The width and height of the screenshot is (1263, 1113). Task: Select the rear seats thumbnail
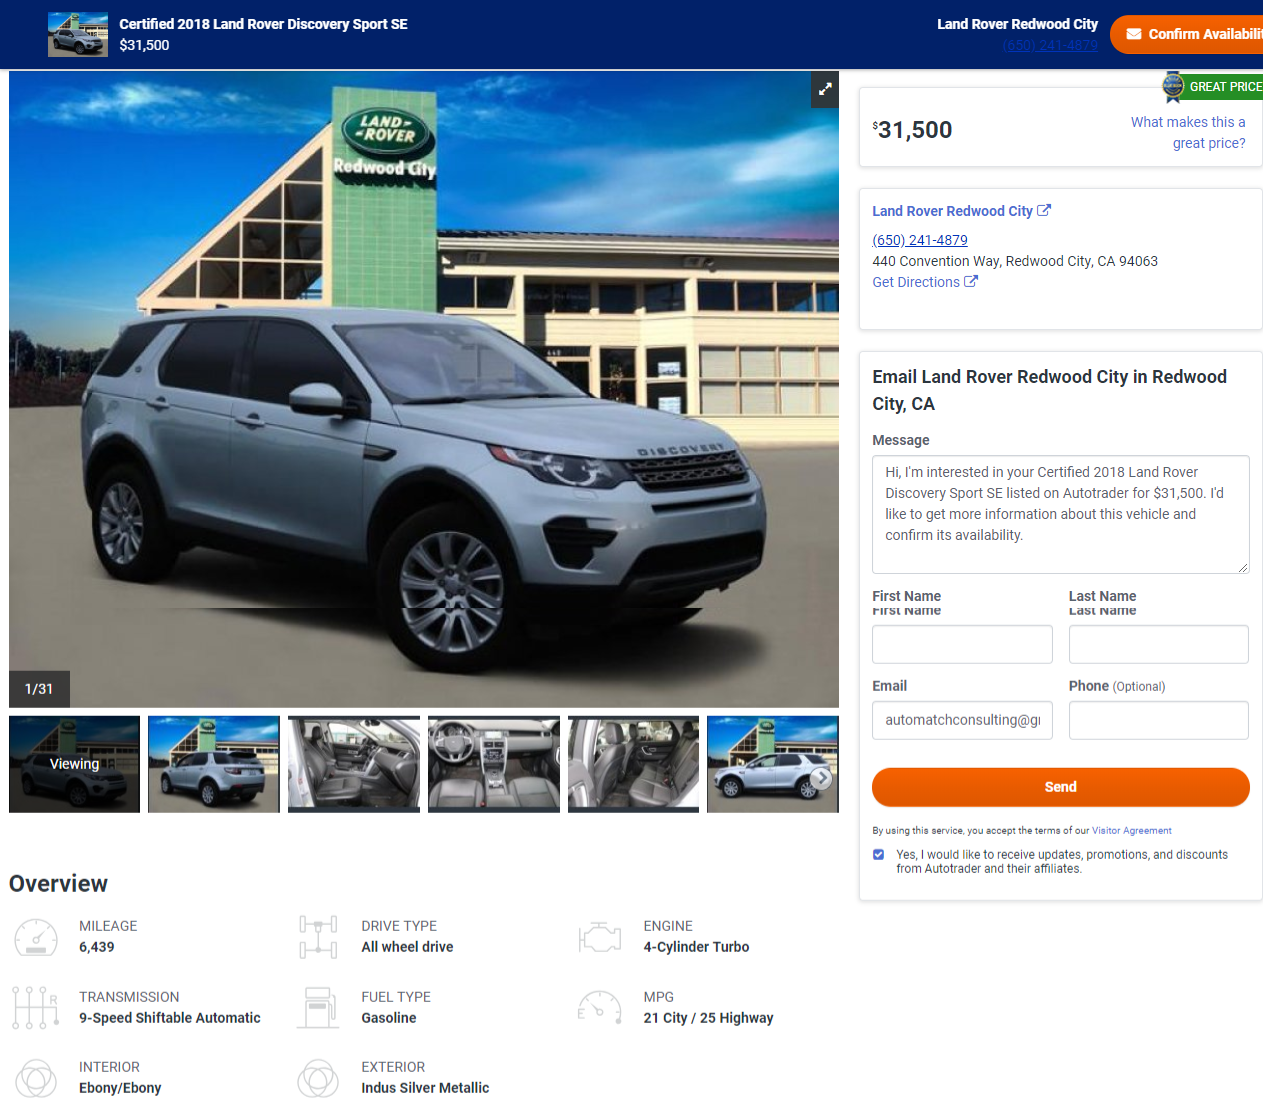[633, 764]
